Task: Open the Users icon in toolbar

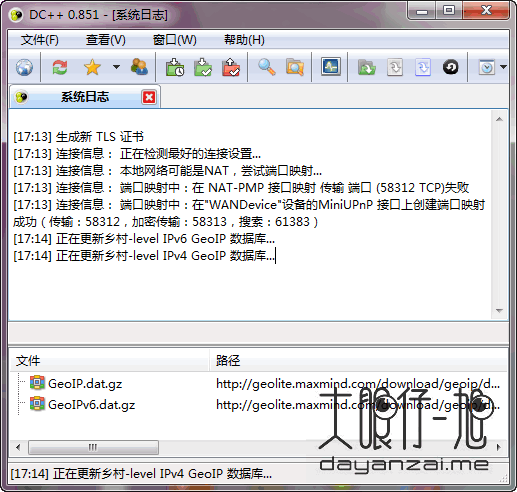Action: [x=139, y=67]
